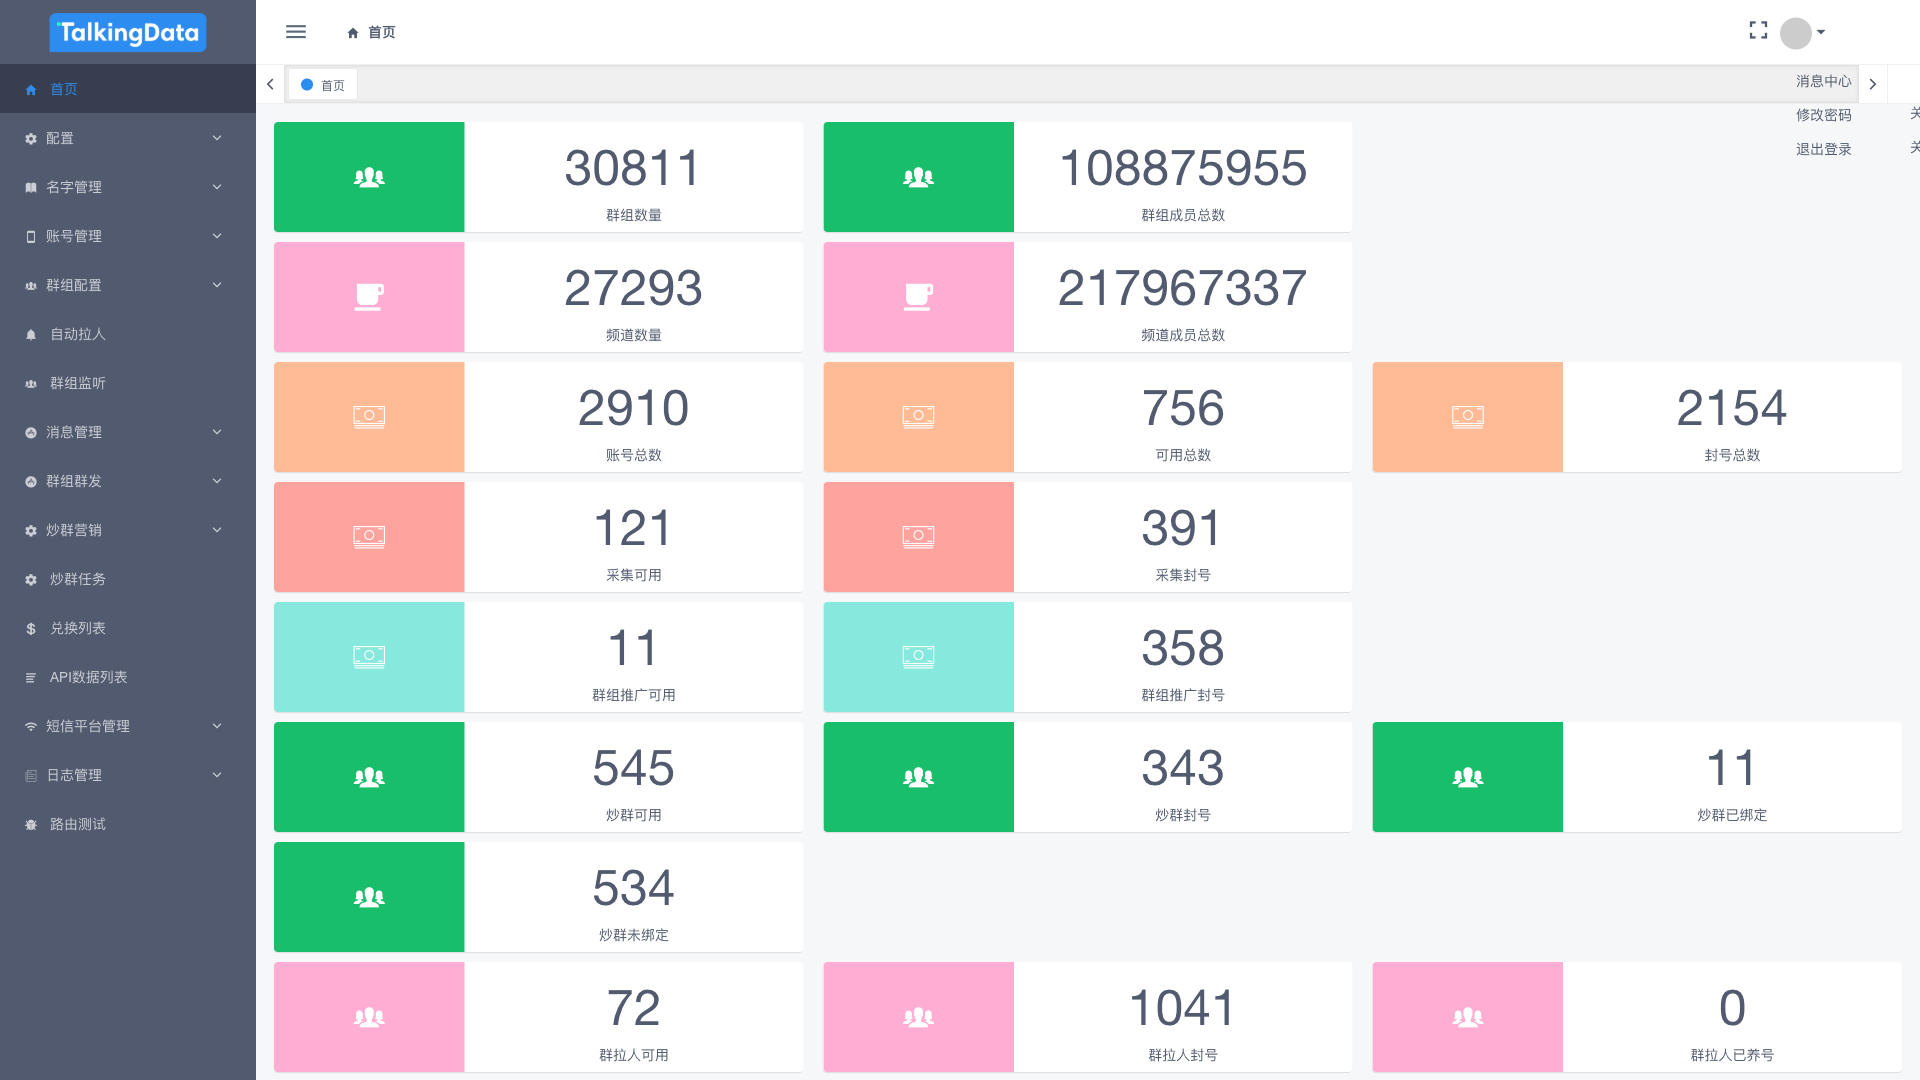Click the orange money icon for 账号总数
This screenshot has height=1080, width=1920.
pyautogui.click(x=369, y=417)
